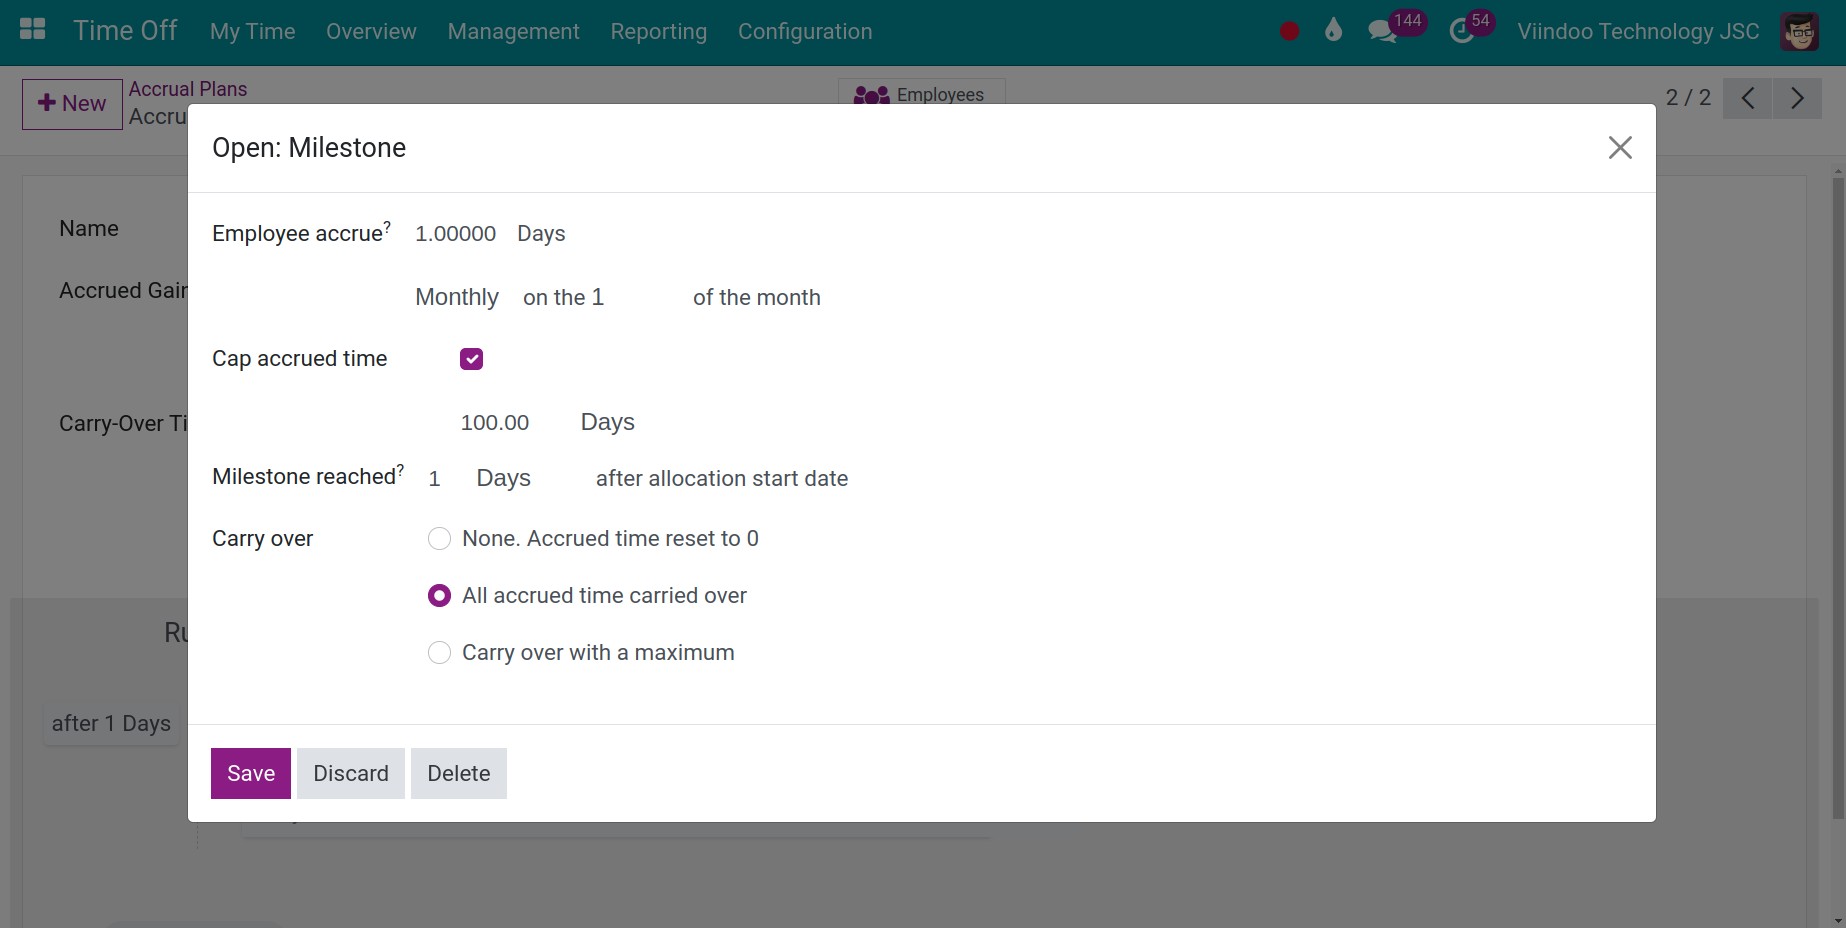Open the accrue unit Days dropdown
Screen dimensions: 1846x928
(x=541, y=234)
